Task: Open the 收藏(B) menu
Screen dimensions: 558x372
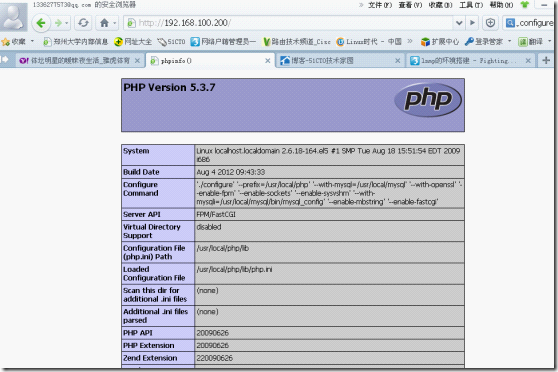Action: pyautogui.click(x=441, y=5)
